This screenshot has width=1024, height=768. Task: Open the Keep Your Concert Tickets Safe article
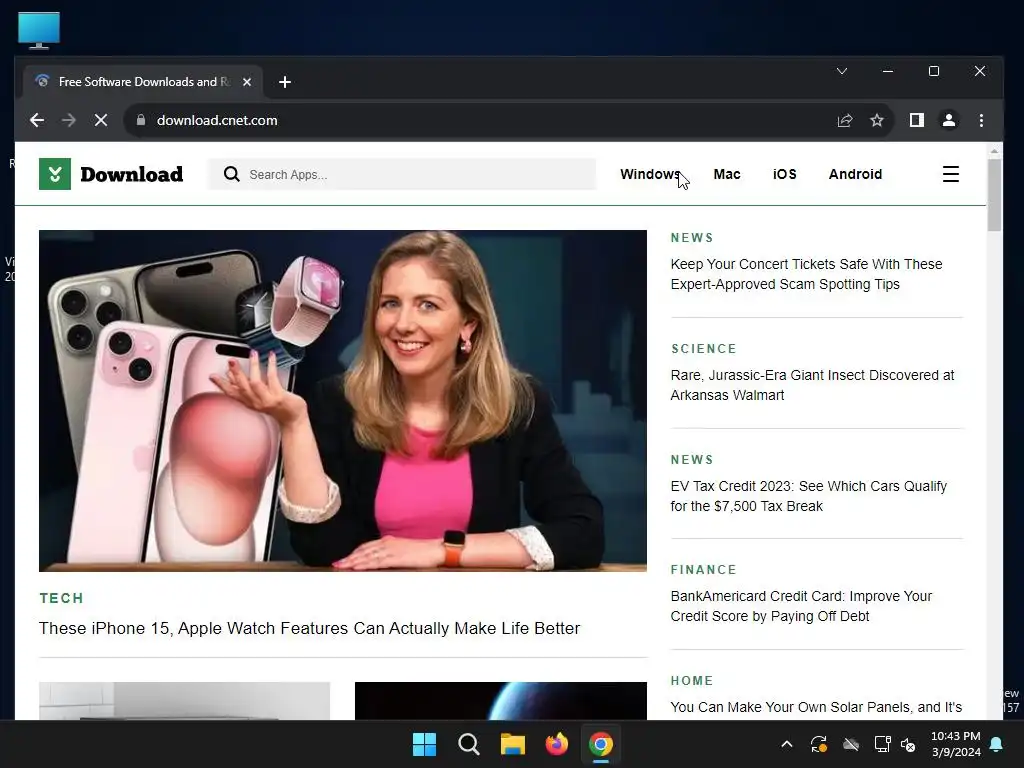coord(807,274)
